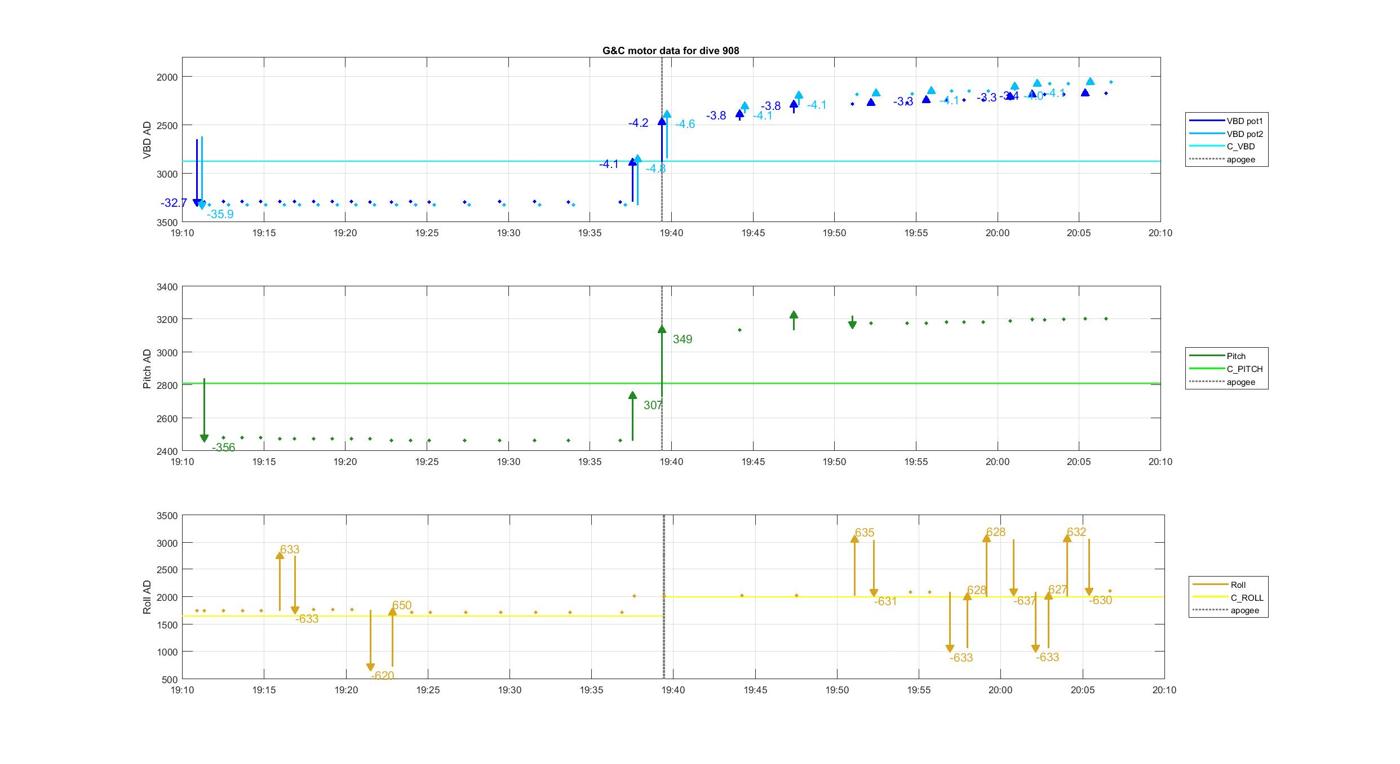
Task: Click the "-631" roll data label
Action: (886, 602)
